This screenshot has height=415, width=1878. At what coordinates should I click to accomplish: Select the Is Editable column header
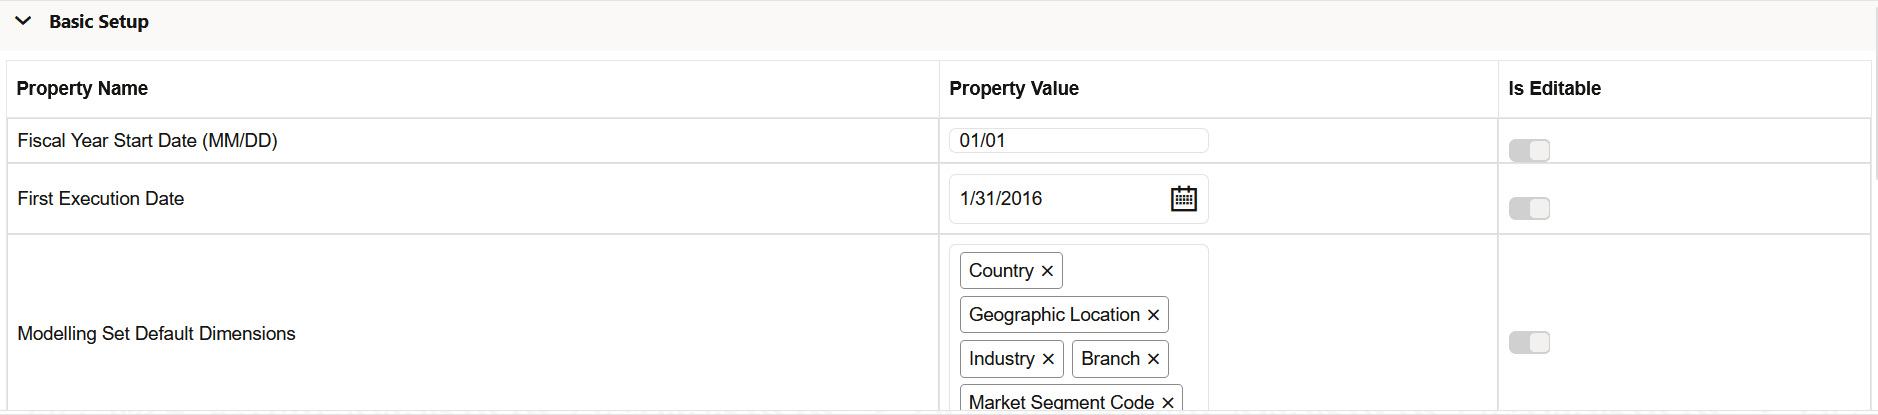tap(1554, 88)
